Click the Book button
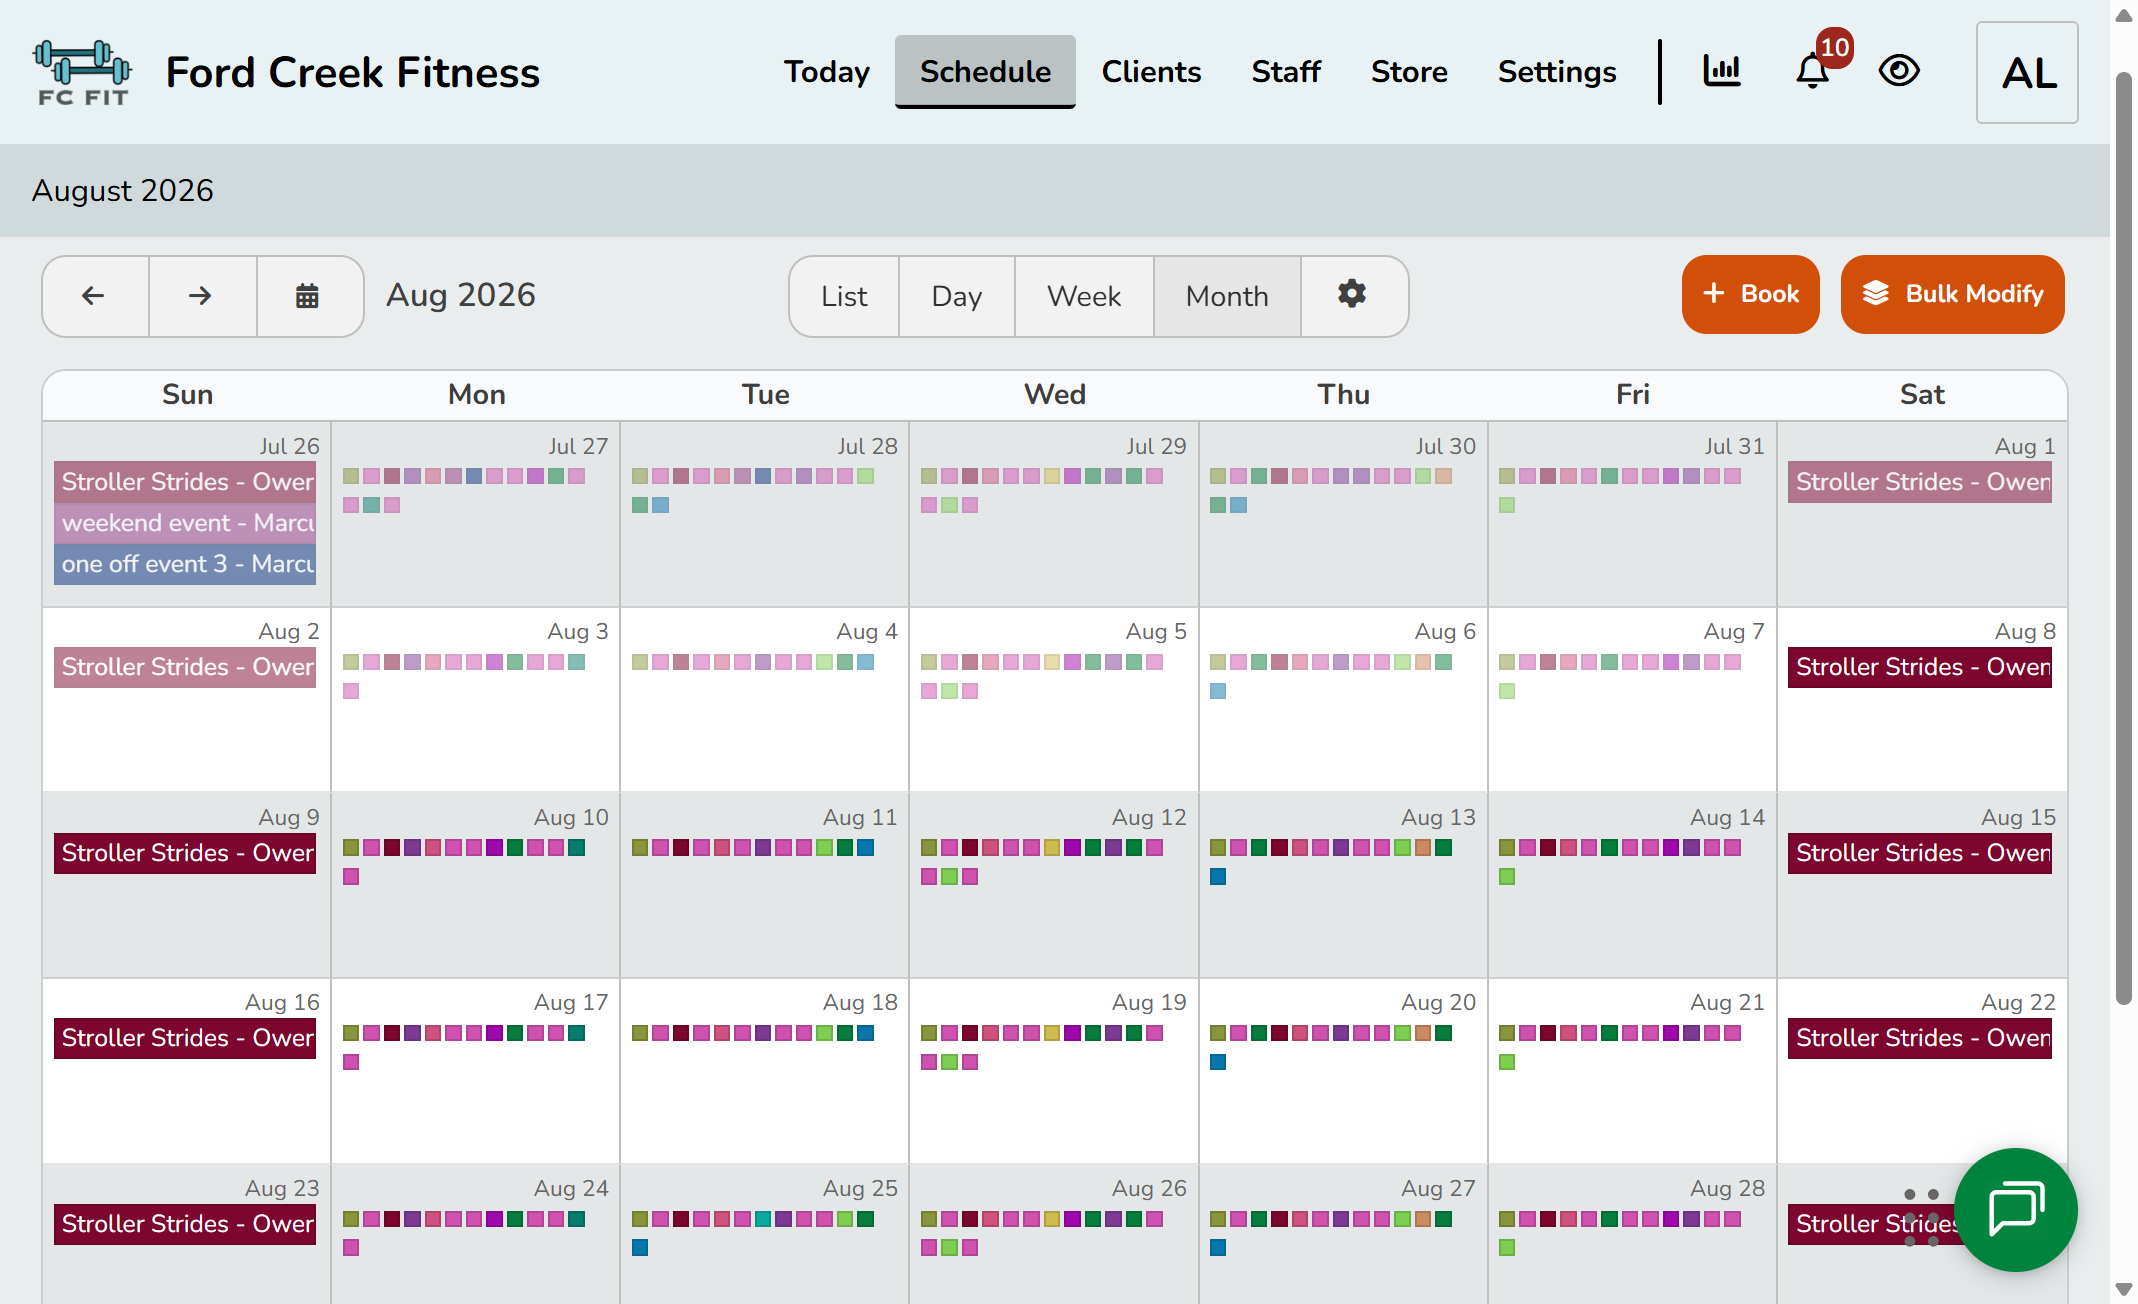The image size is (2138, 1304). [1750, 294]
